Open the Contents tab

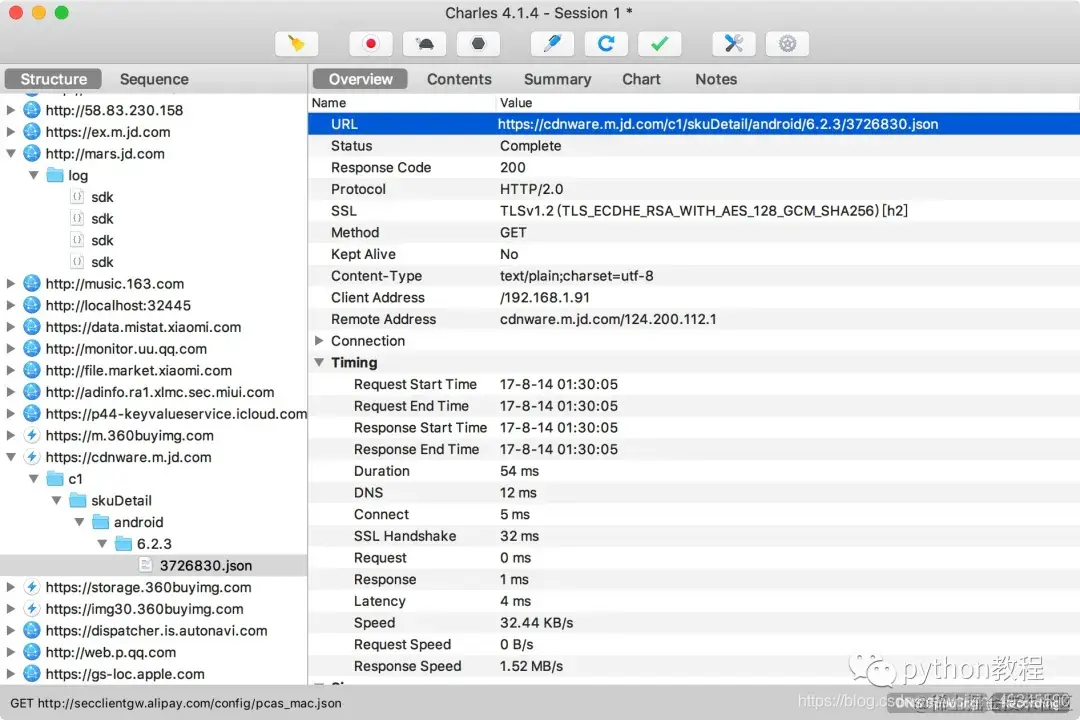pyautogui.click(x=459, y=79)
